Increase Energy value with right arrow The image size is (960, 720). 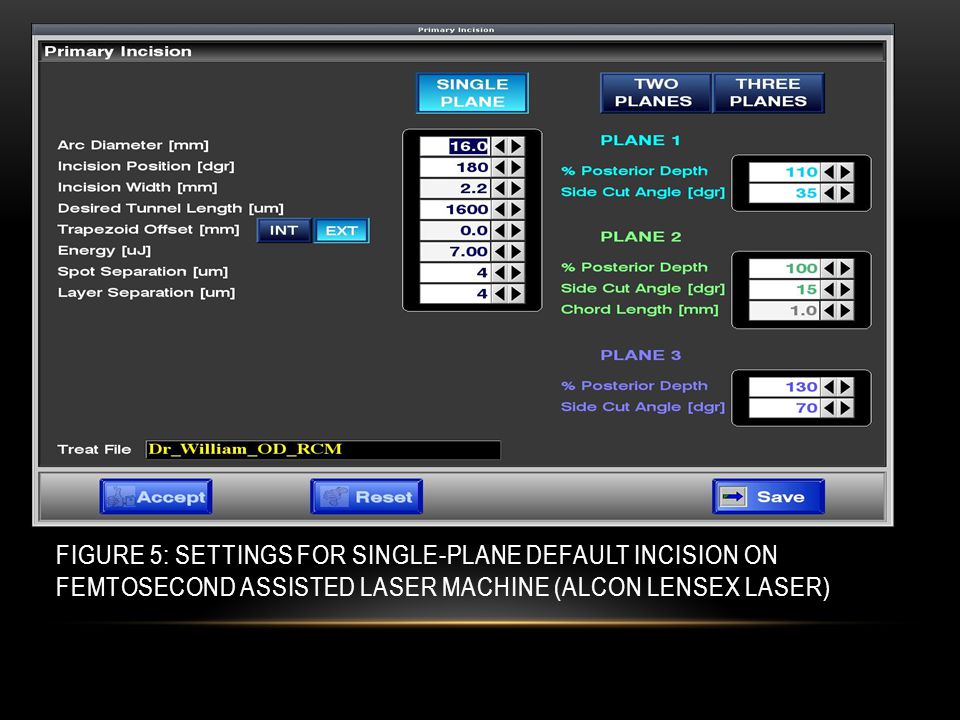coord(517,252)
